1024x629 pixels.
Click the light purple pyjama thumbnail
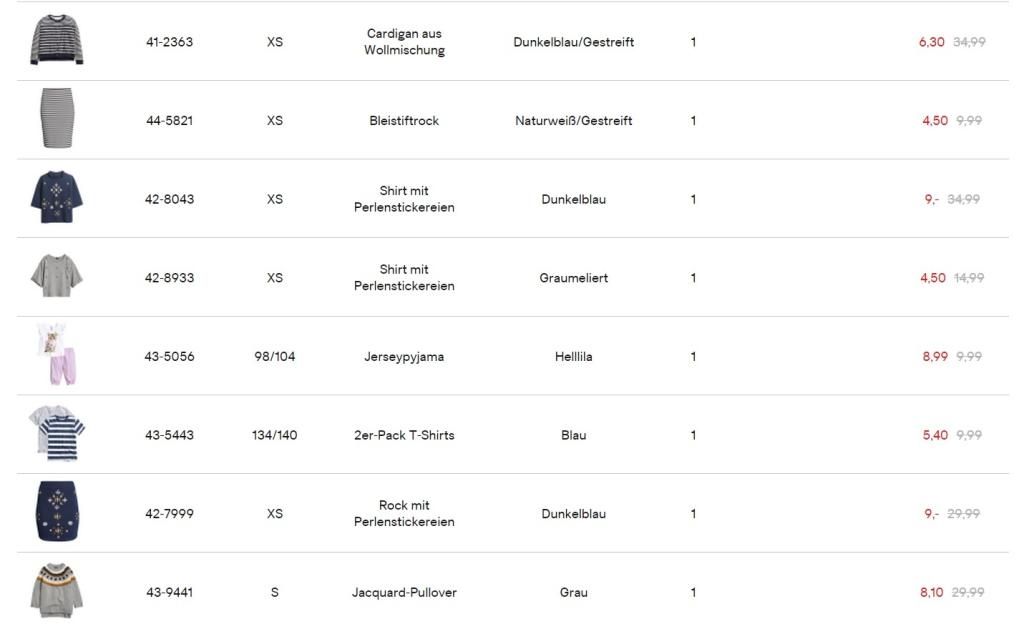coord(57,354)
